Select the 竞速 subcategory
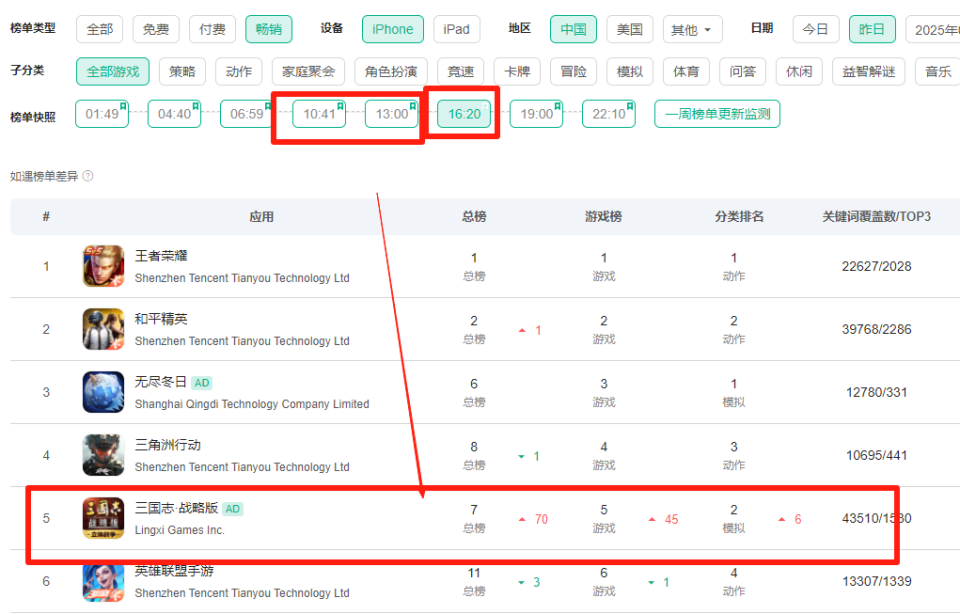960x614 pixels. point(461,72)
